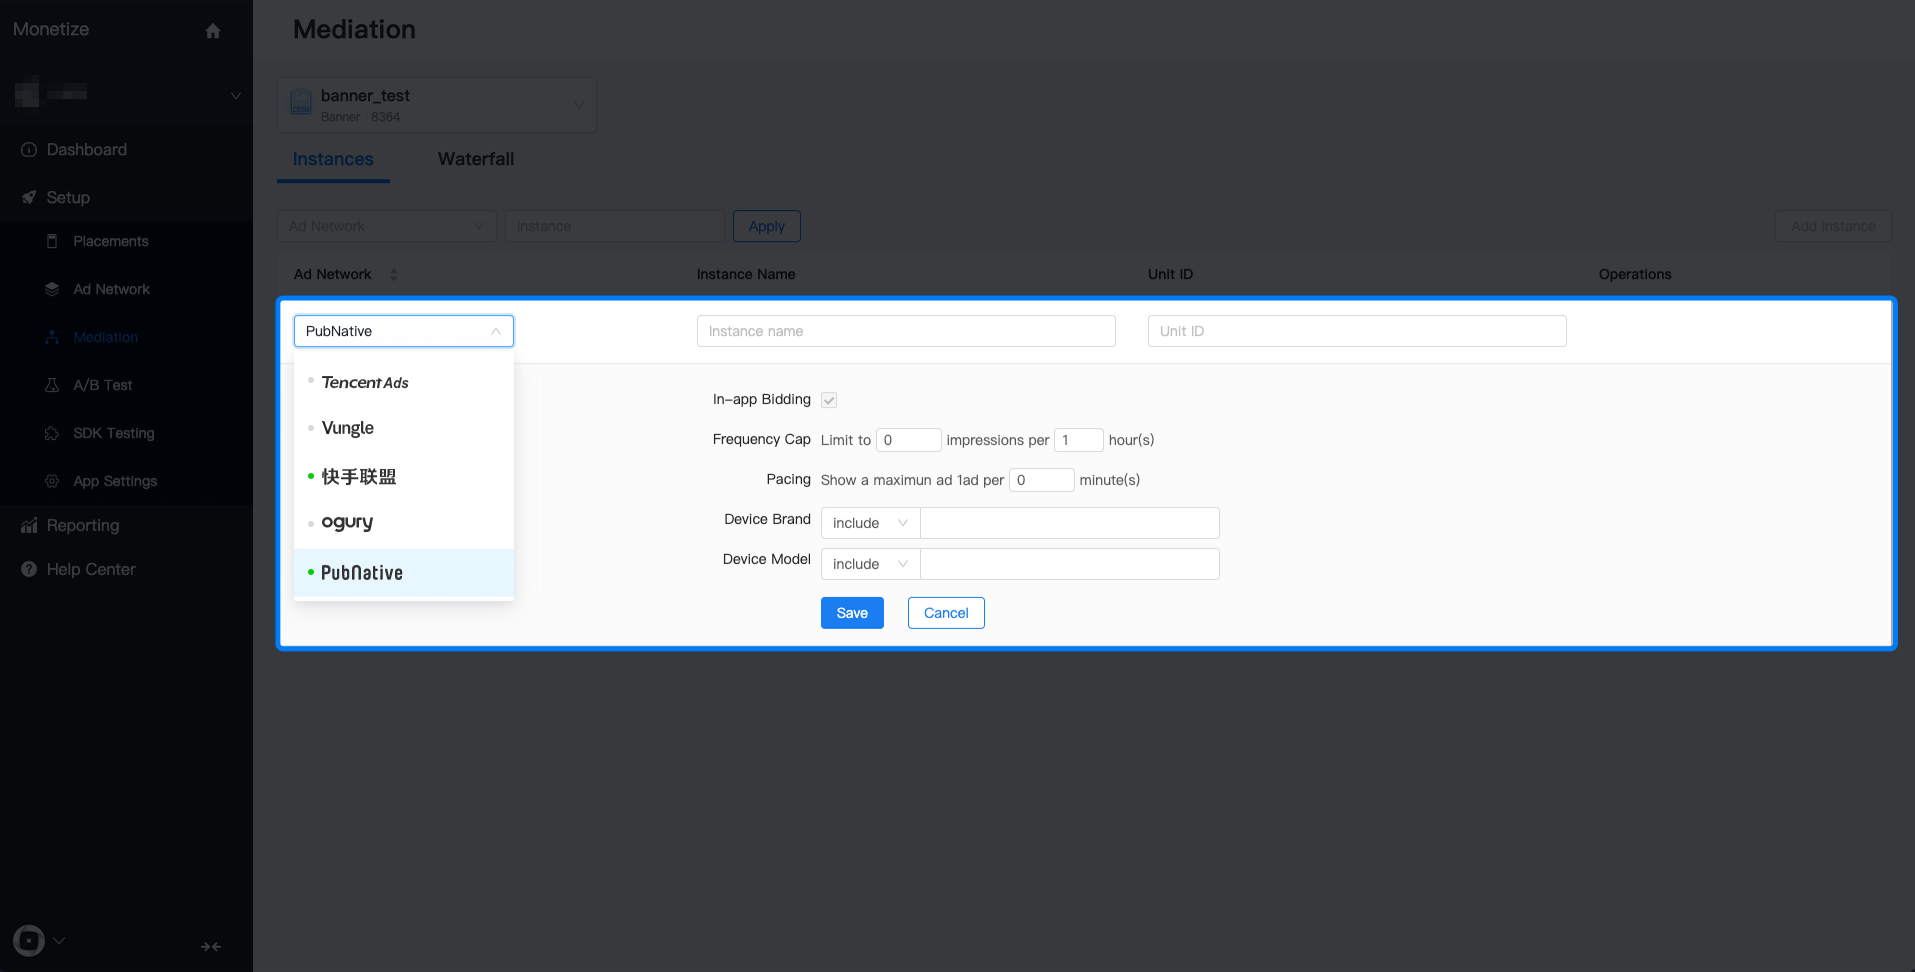This screenshot has width=1915, height=972.
Task: Select PubNative from the list
Action: tap(404, 573)
